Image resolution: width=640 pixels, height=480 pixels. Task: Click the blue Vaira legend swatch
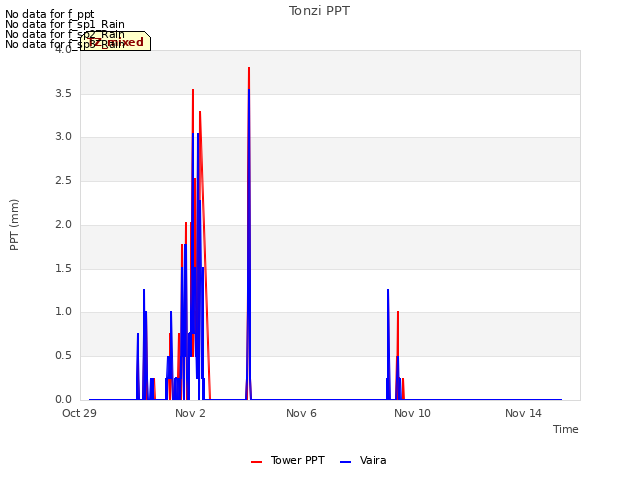tap(345, 462)
